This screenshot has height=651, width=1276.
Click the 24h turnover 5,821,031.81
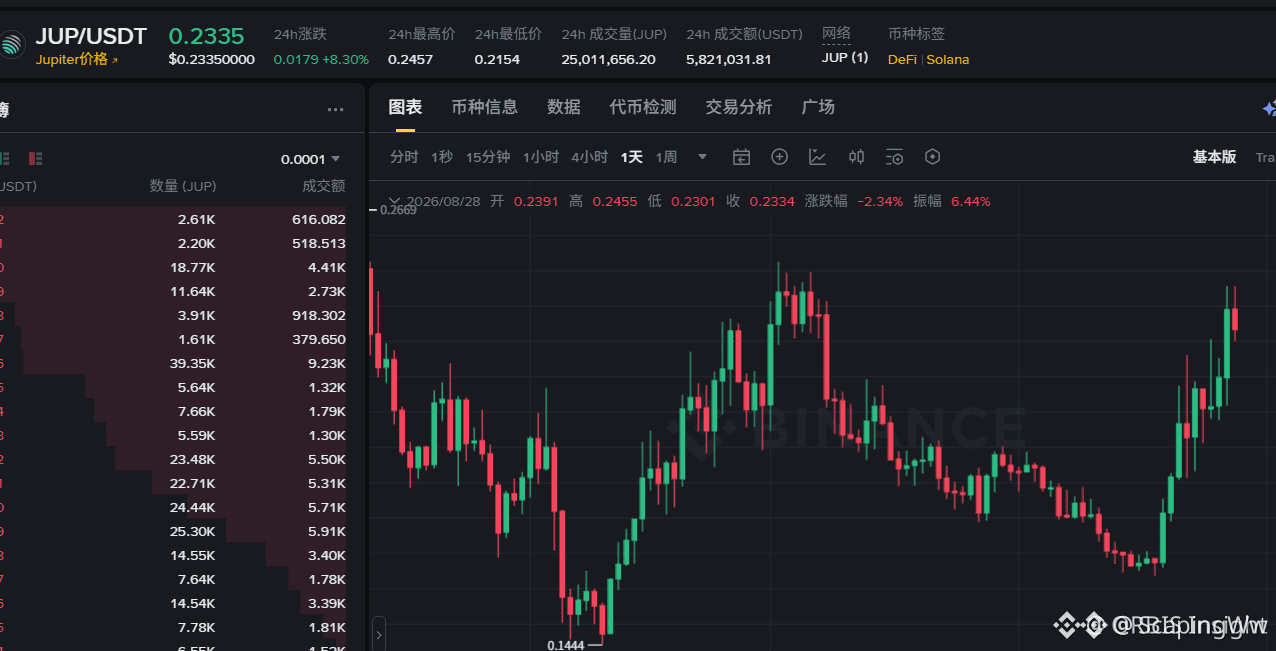[729, 59]
